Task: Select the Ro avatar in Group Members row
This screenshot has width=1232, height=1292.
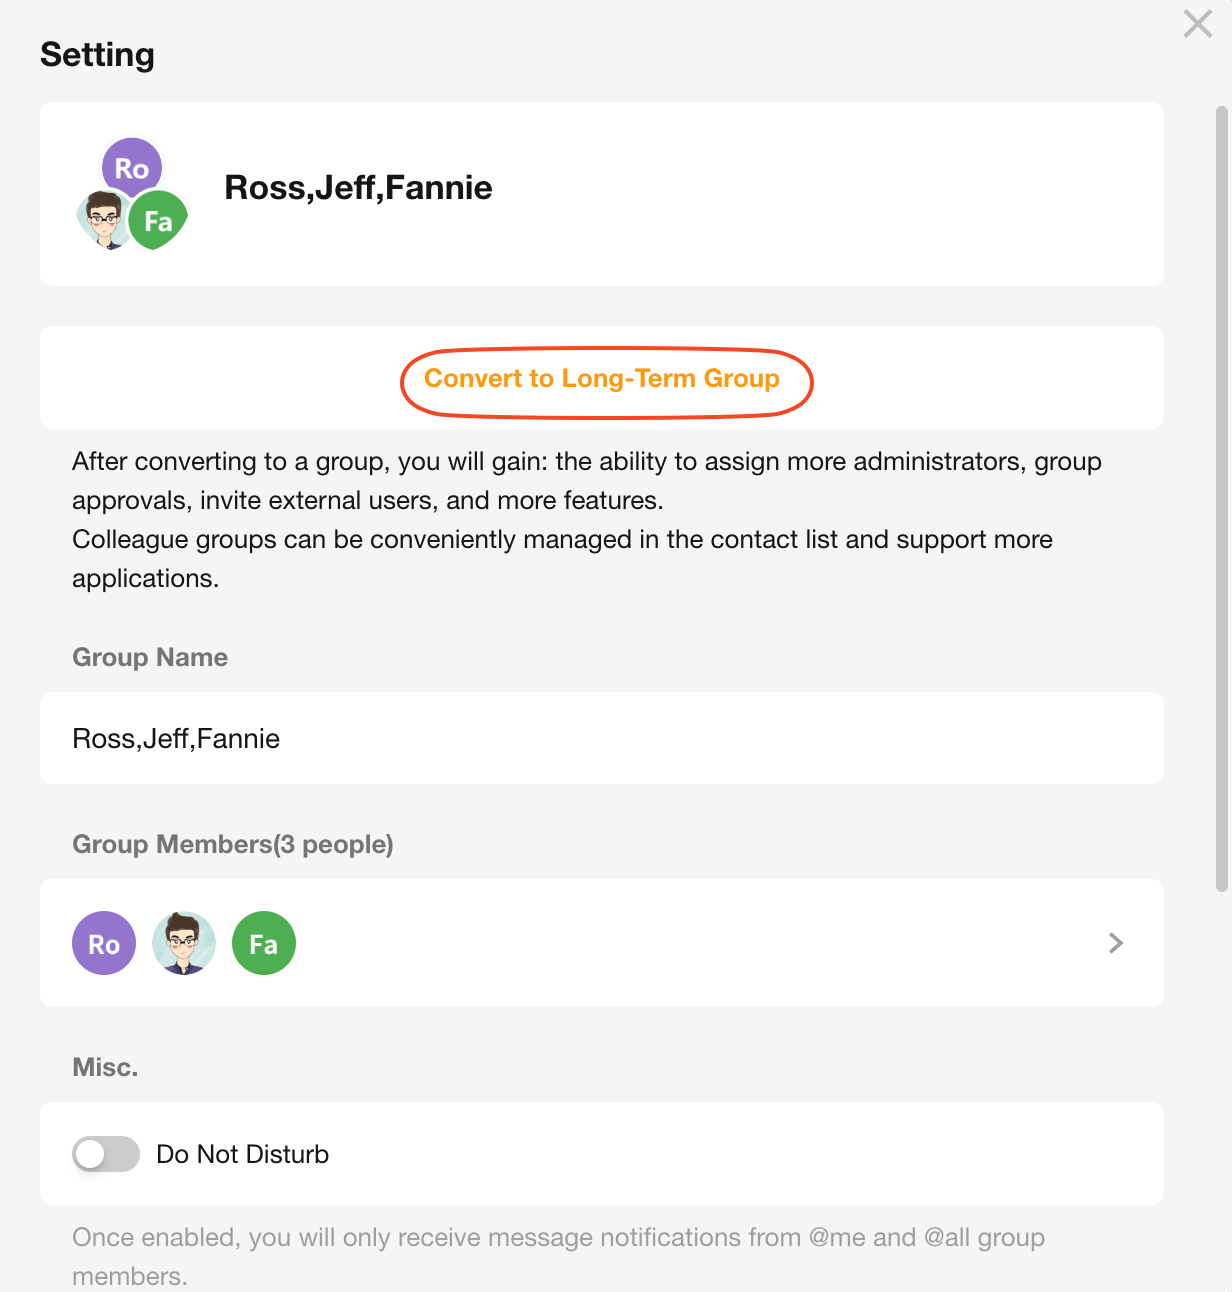Action: click(104, 943)
